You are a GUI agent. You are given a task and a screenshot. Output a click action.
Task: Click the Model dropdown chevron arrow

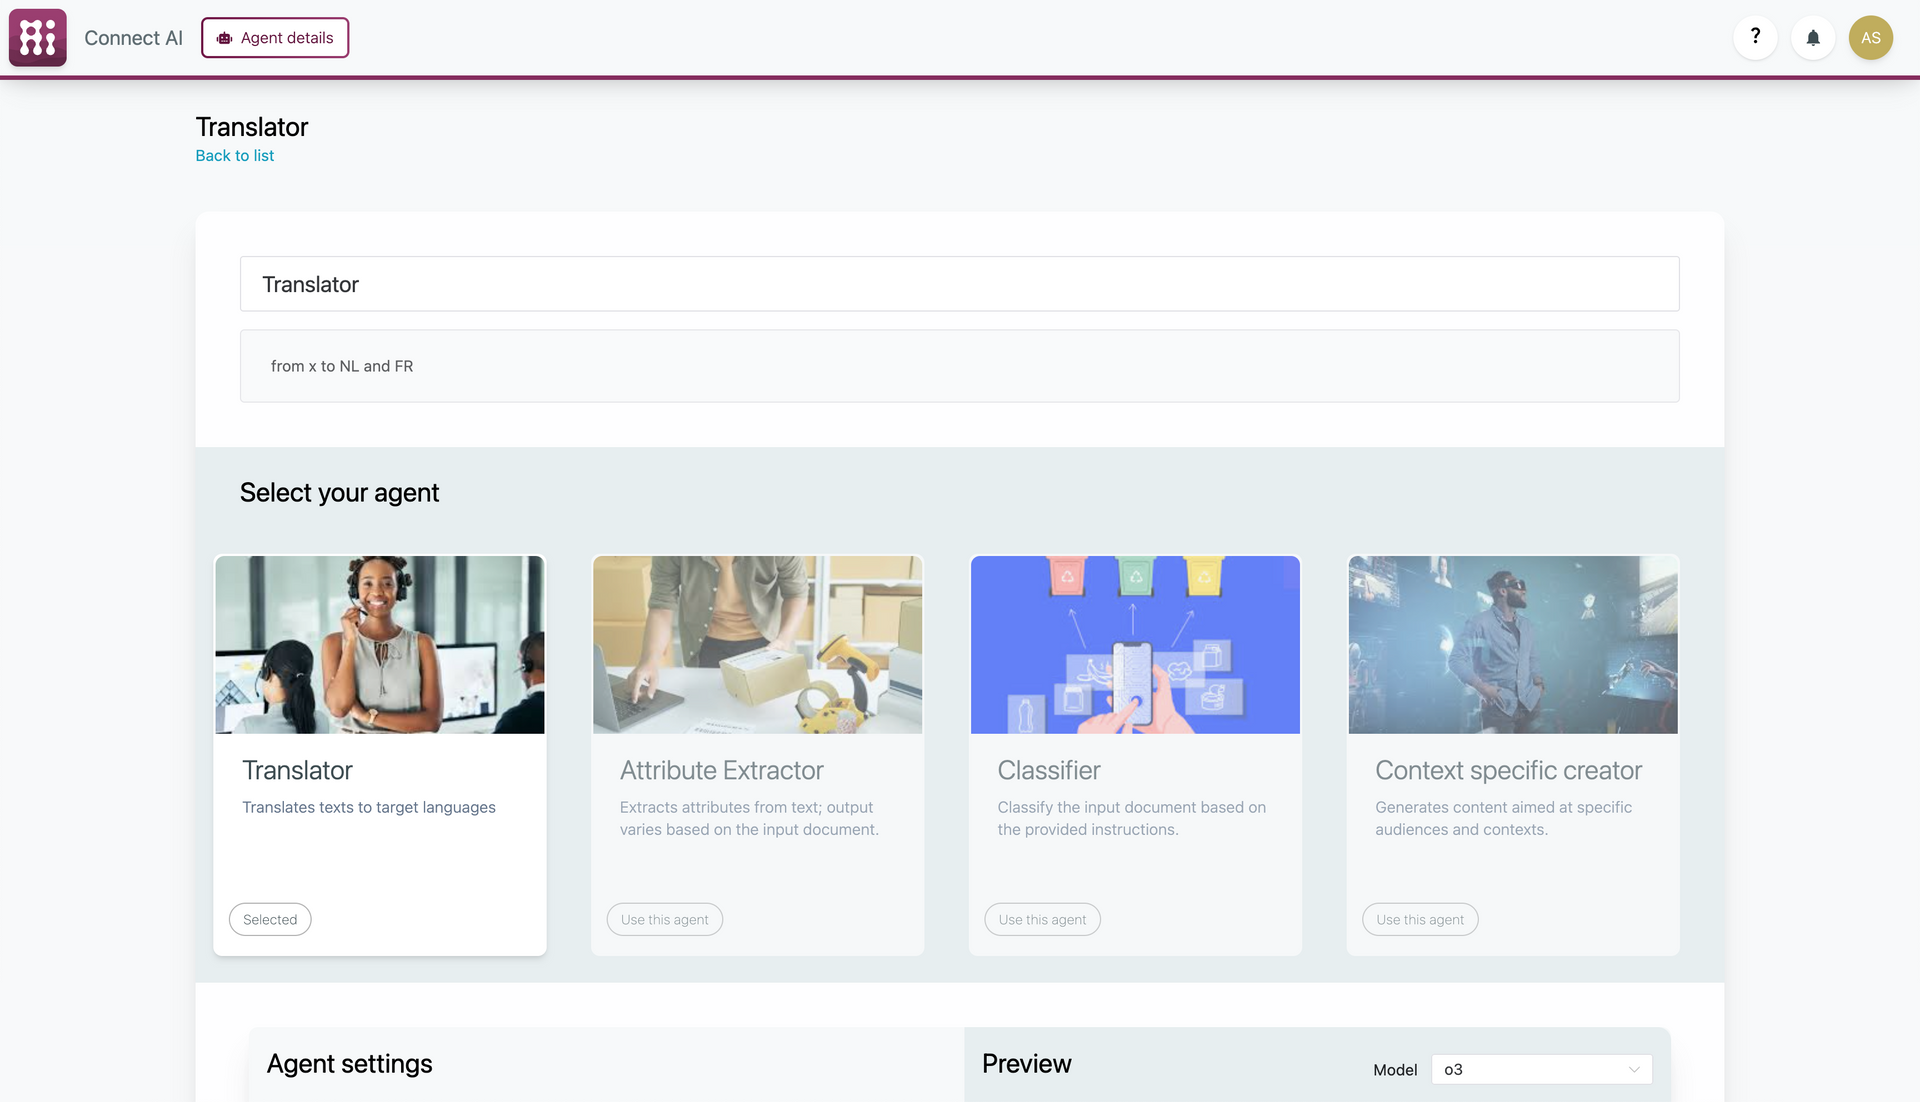click(1634, 1069)
